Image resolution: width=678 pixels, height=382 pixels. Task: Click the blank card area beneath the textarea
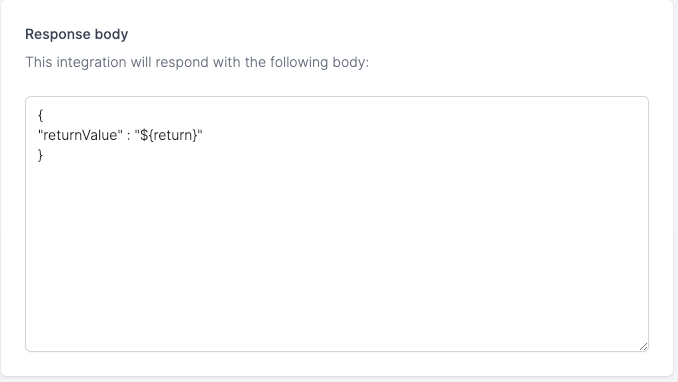(337, 363)
